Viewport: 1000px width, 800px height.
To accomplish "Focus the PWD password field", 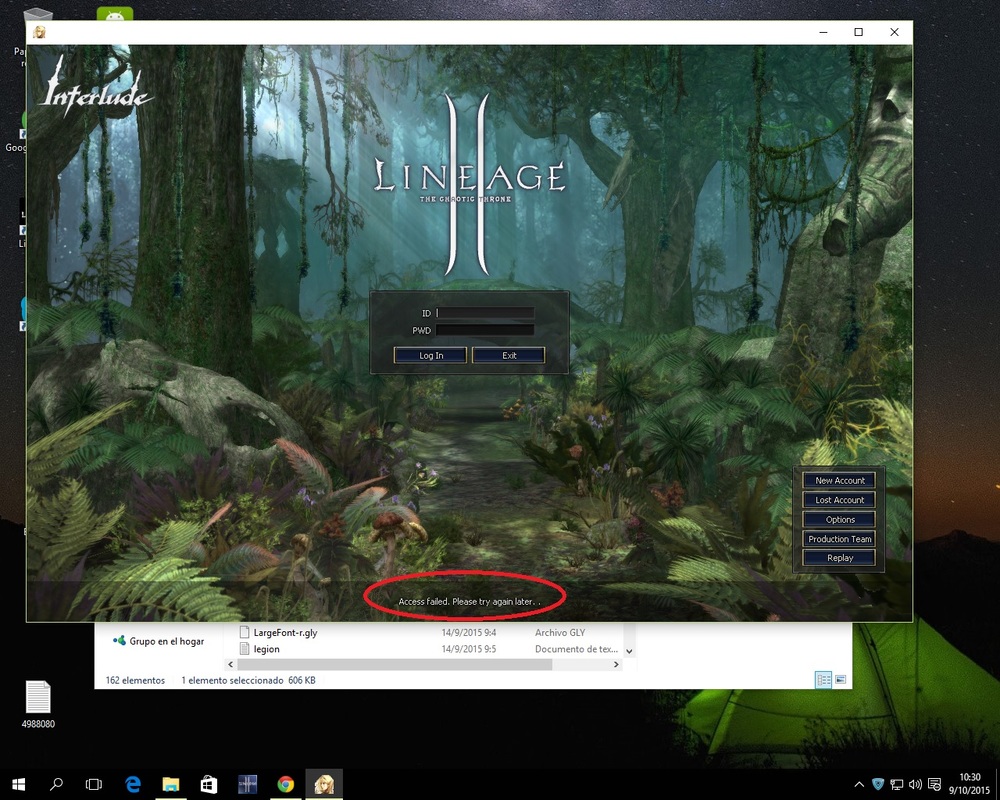I will (x=485, y=330).
